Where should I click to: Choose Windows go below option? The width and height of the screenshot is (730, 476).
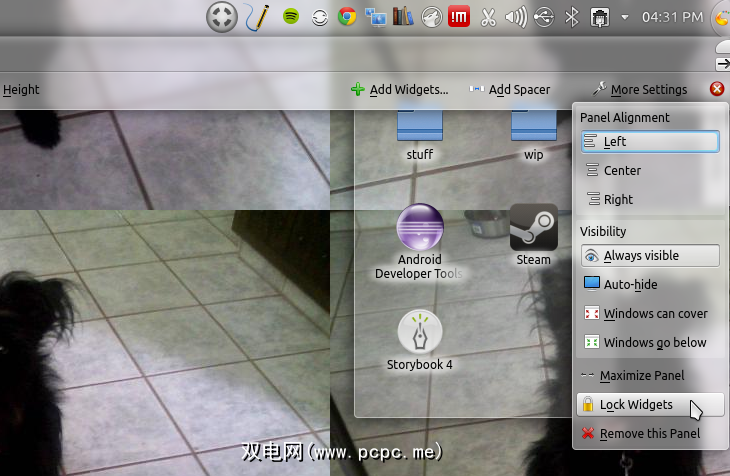650,342
